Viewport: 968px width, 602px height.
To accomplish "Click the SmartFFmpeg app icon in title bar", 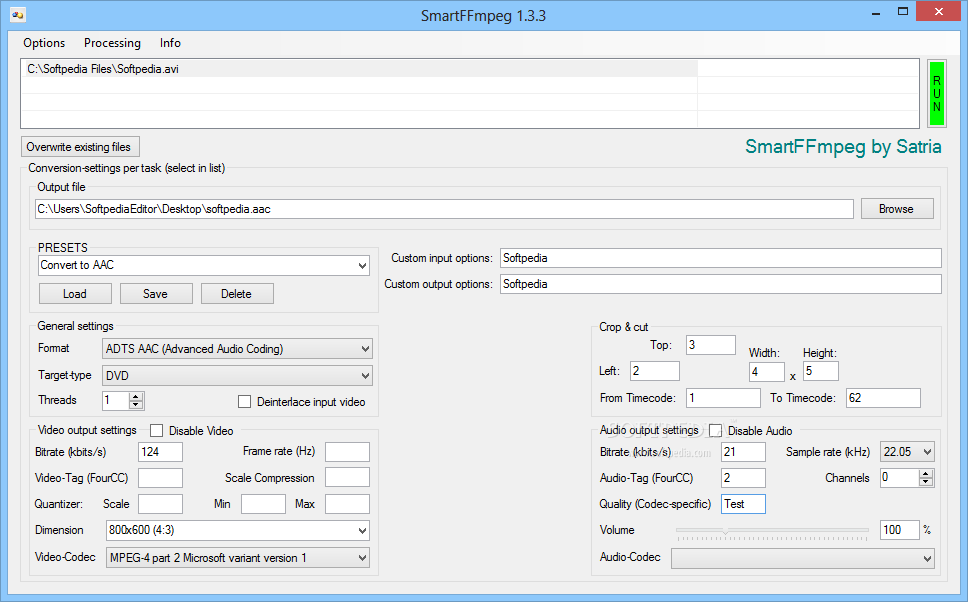I will click(17, 15).
